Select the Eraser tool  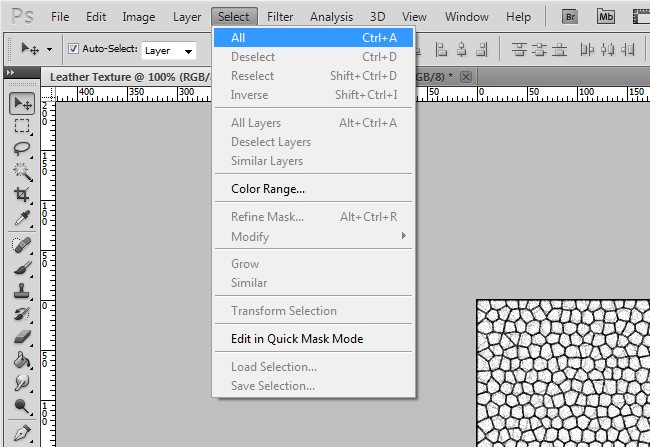coord(22,337)
